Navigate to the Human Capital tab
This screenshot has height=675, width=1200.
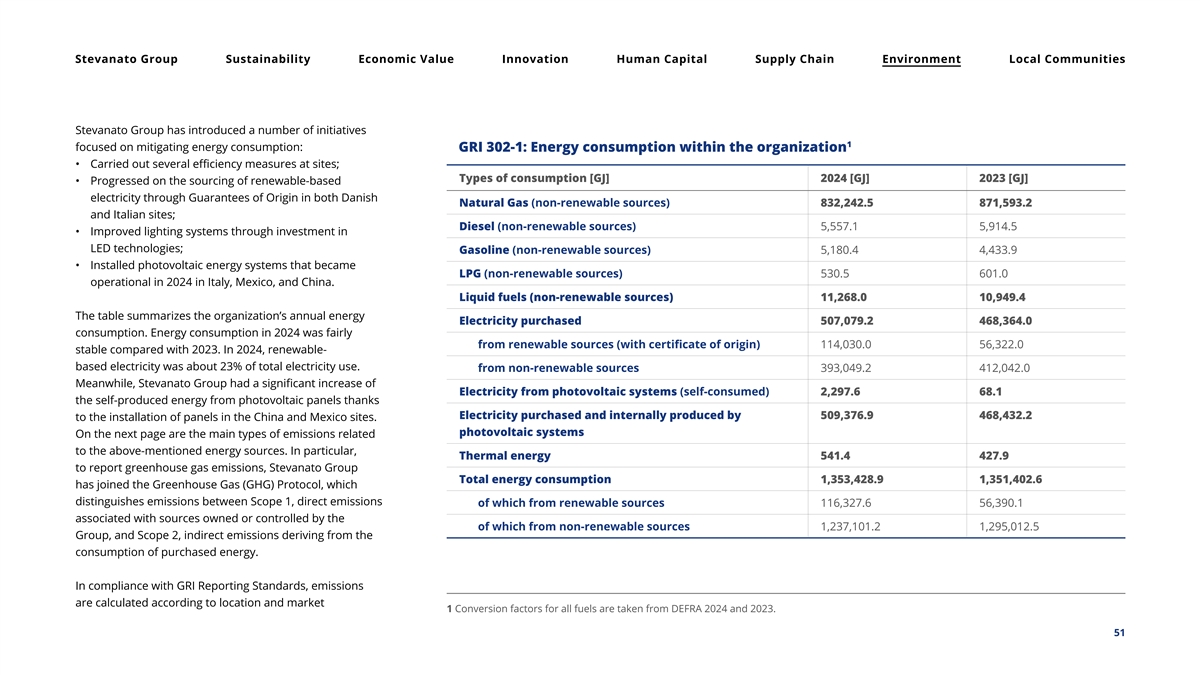661,59
